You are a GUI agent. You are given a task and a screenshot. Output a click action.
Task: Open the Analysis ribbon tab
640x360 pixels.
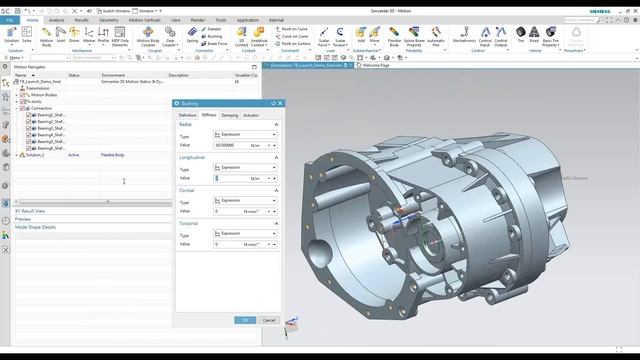[x=56, y=20]
